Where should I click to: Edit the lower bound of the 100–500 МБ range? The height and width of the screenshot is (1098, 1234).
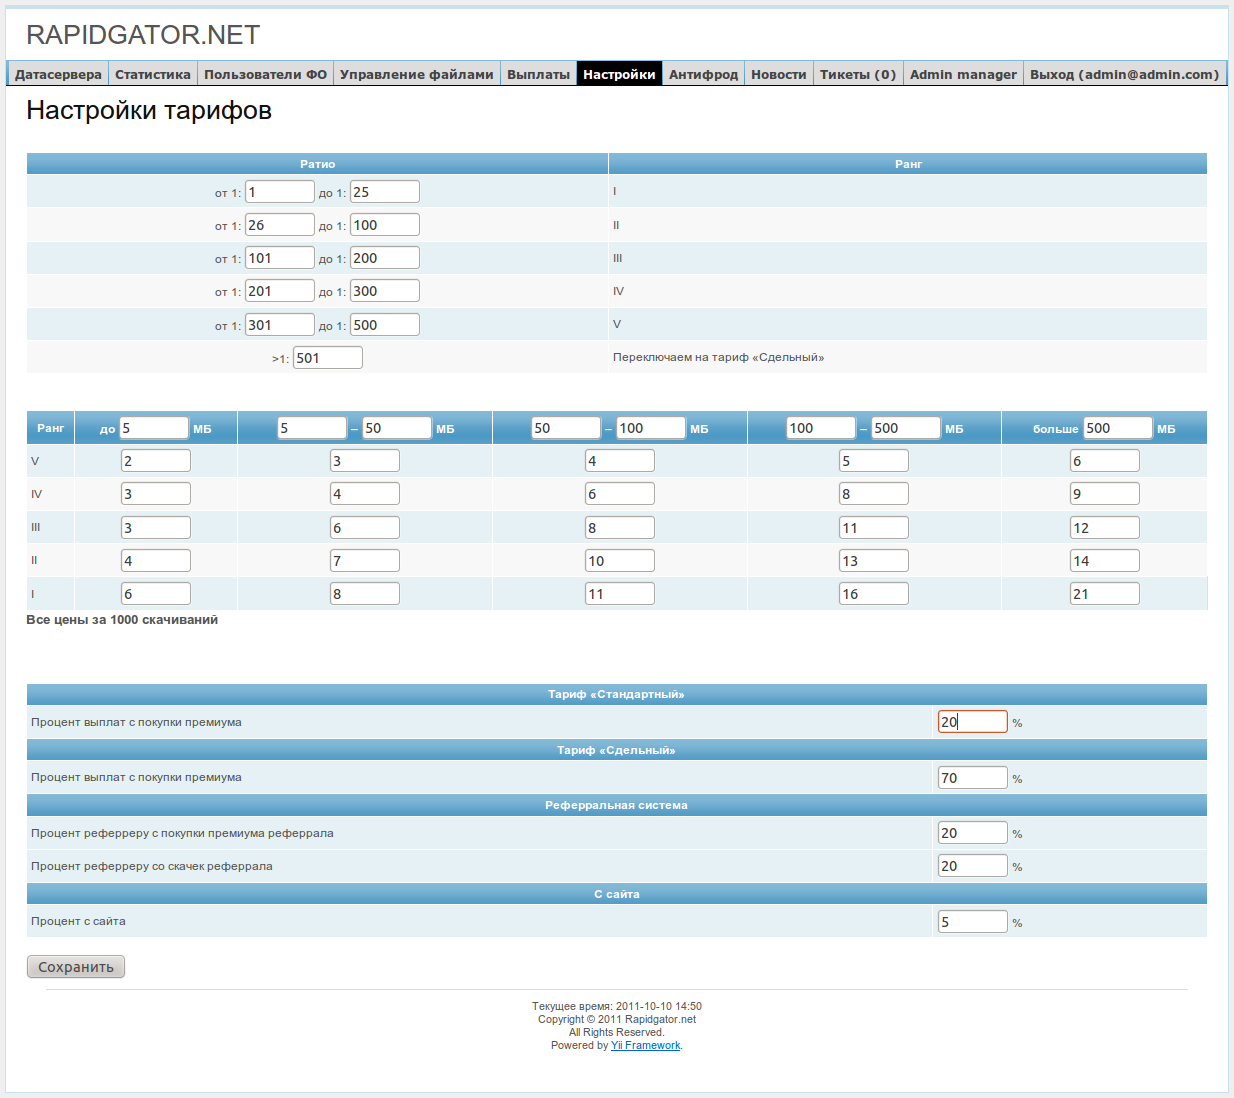821,428
